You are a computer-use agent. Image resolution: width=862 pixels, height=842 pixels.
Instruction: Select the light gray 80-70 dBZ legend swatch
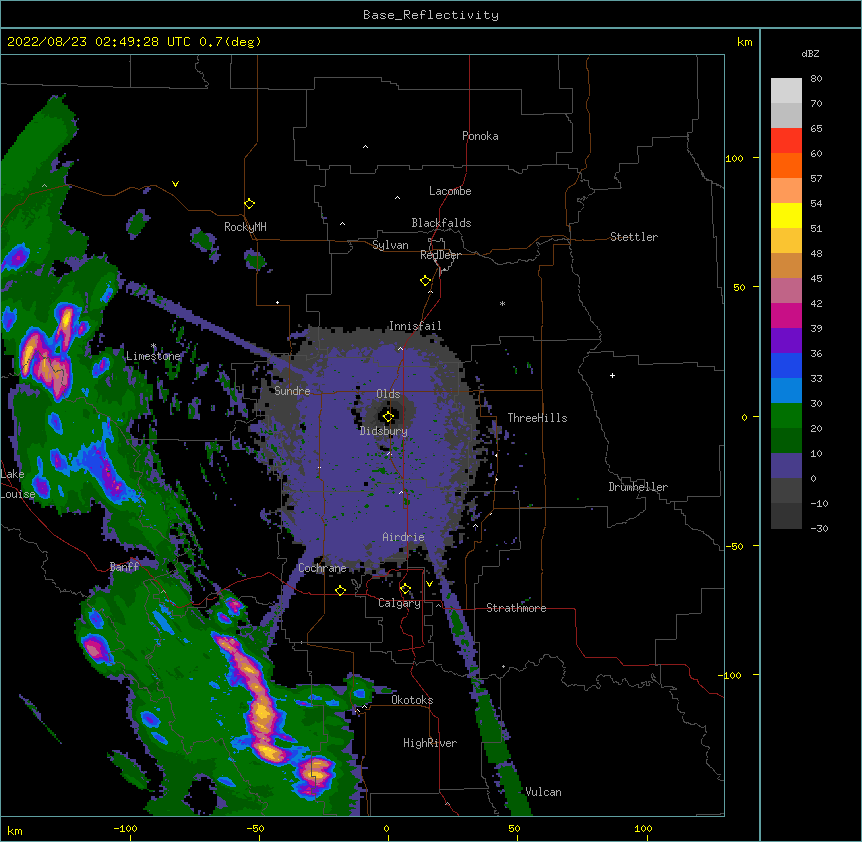(786, 91)
